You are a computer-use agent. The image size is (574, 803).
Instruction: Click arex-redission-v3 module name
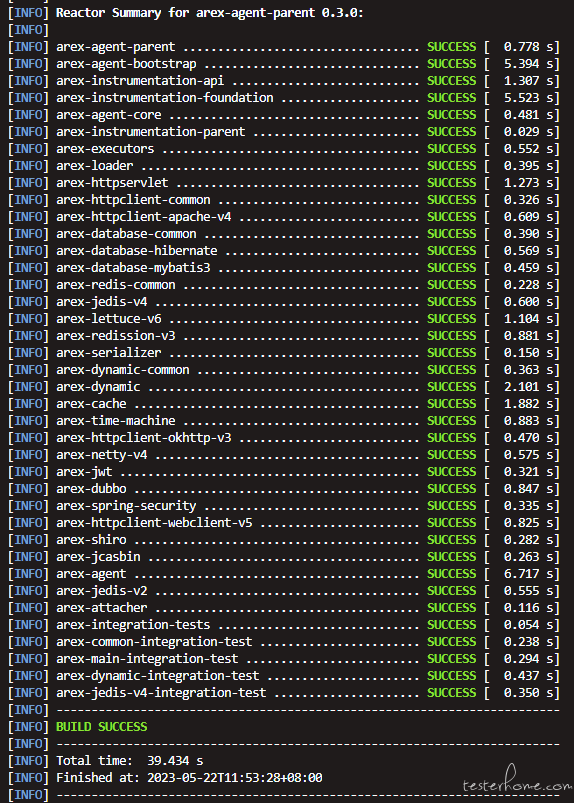(x=115, y=335)
